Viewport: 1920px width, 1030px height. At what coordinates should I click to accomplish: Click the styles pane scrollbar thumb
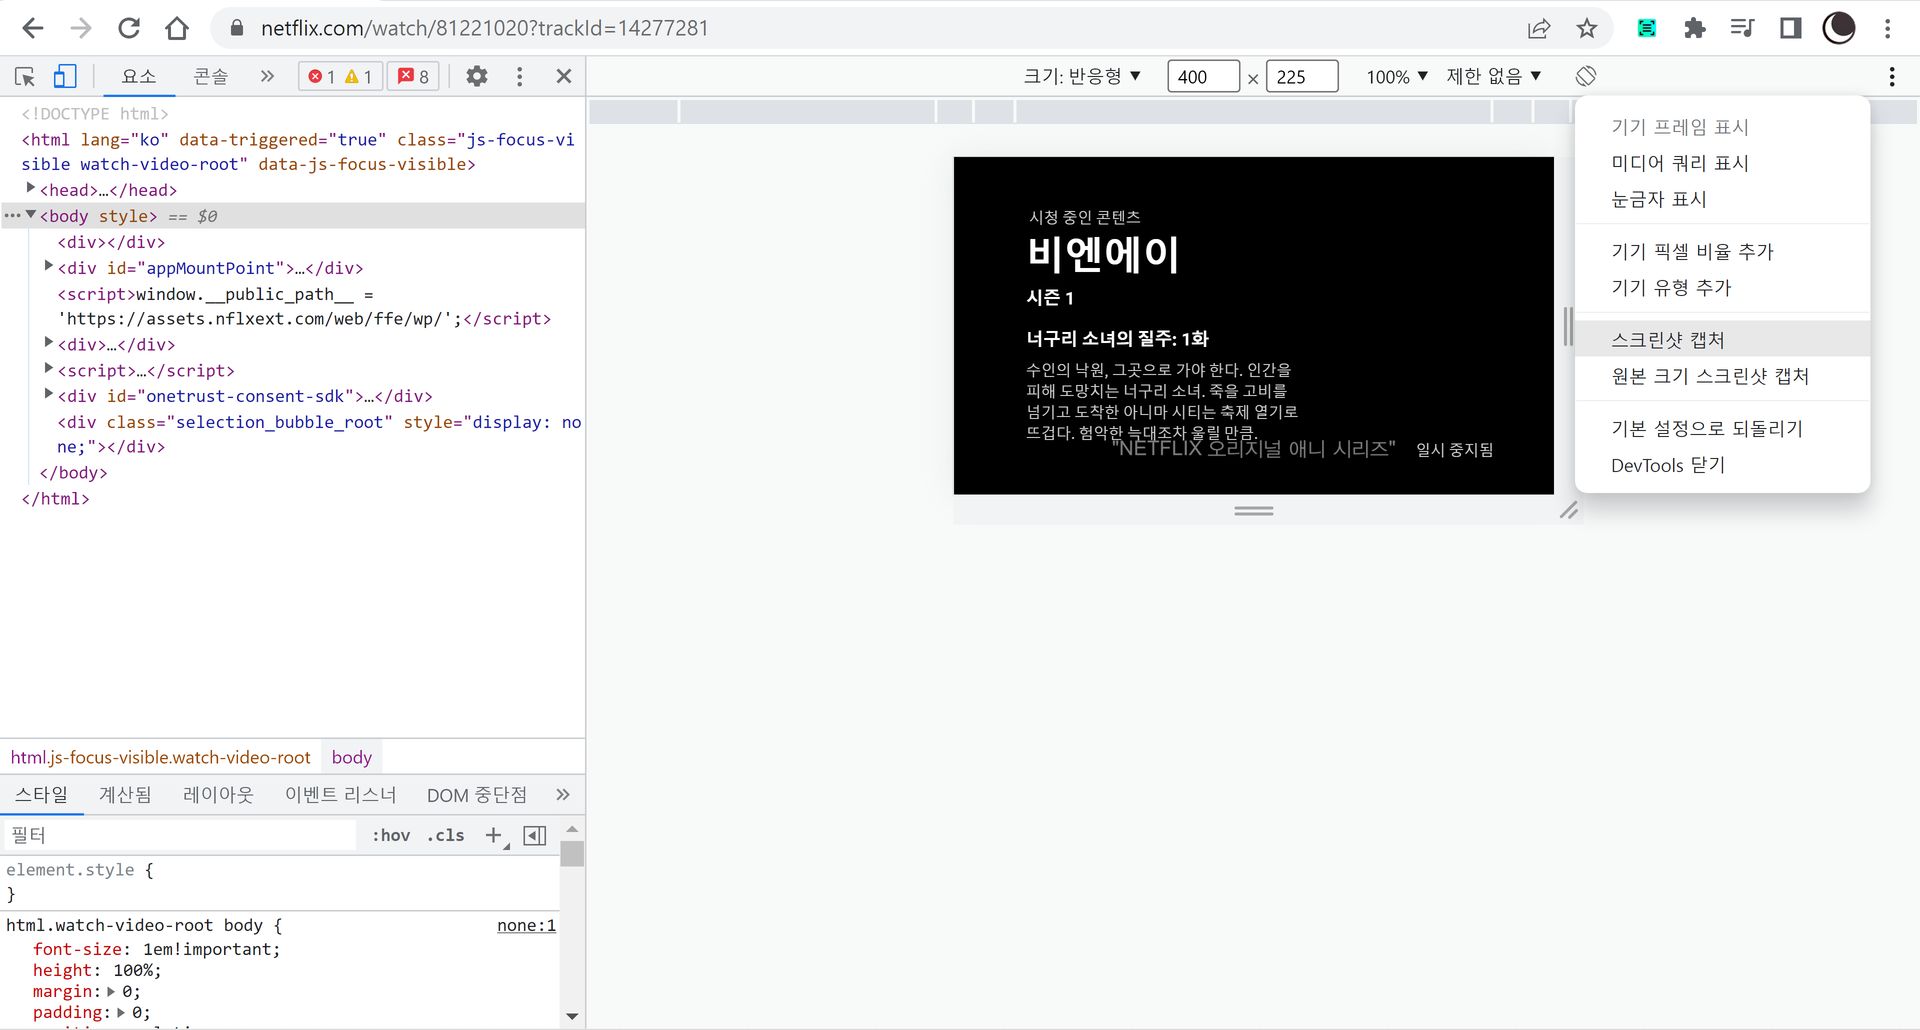tap(572, 853)
